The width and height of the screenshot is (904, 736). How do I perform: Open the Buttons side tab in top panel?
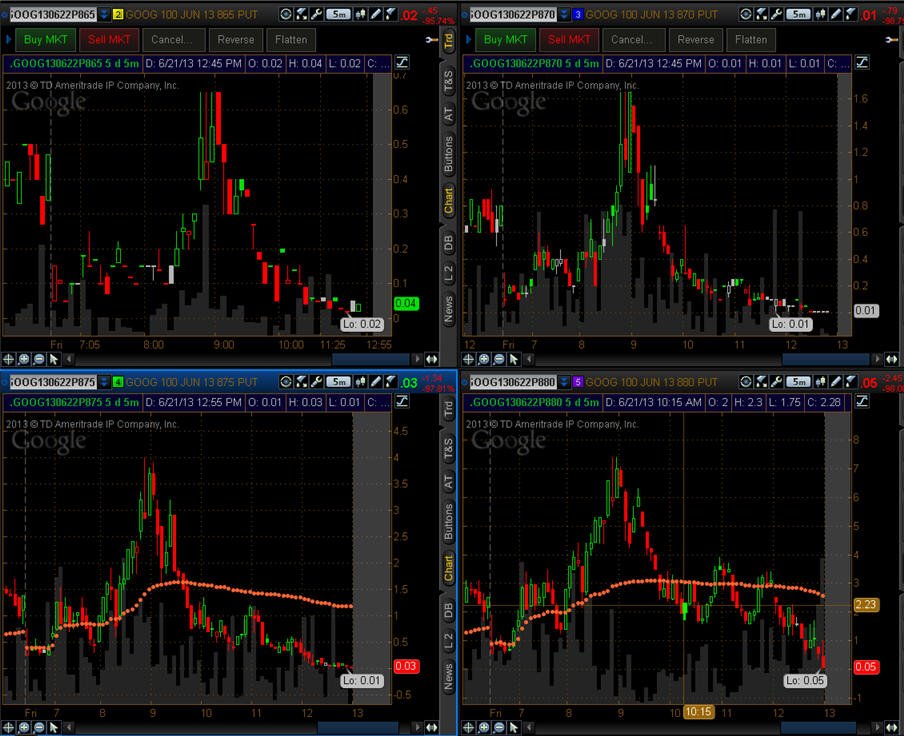(x=449, y=154)
